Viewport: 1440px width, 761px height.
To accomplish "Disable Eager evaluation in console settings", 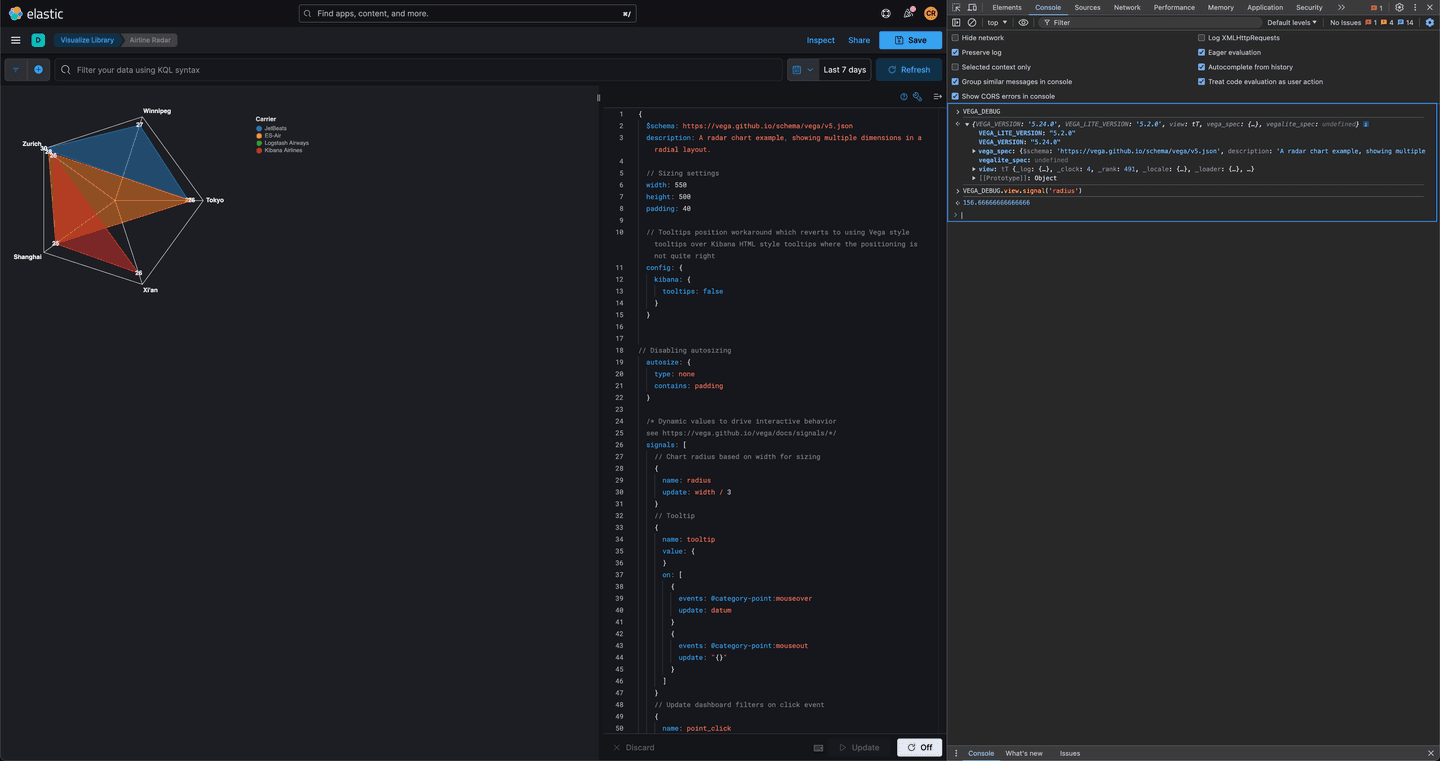I will click(1201, 52).
